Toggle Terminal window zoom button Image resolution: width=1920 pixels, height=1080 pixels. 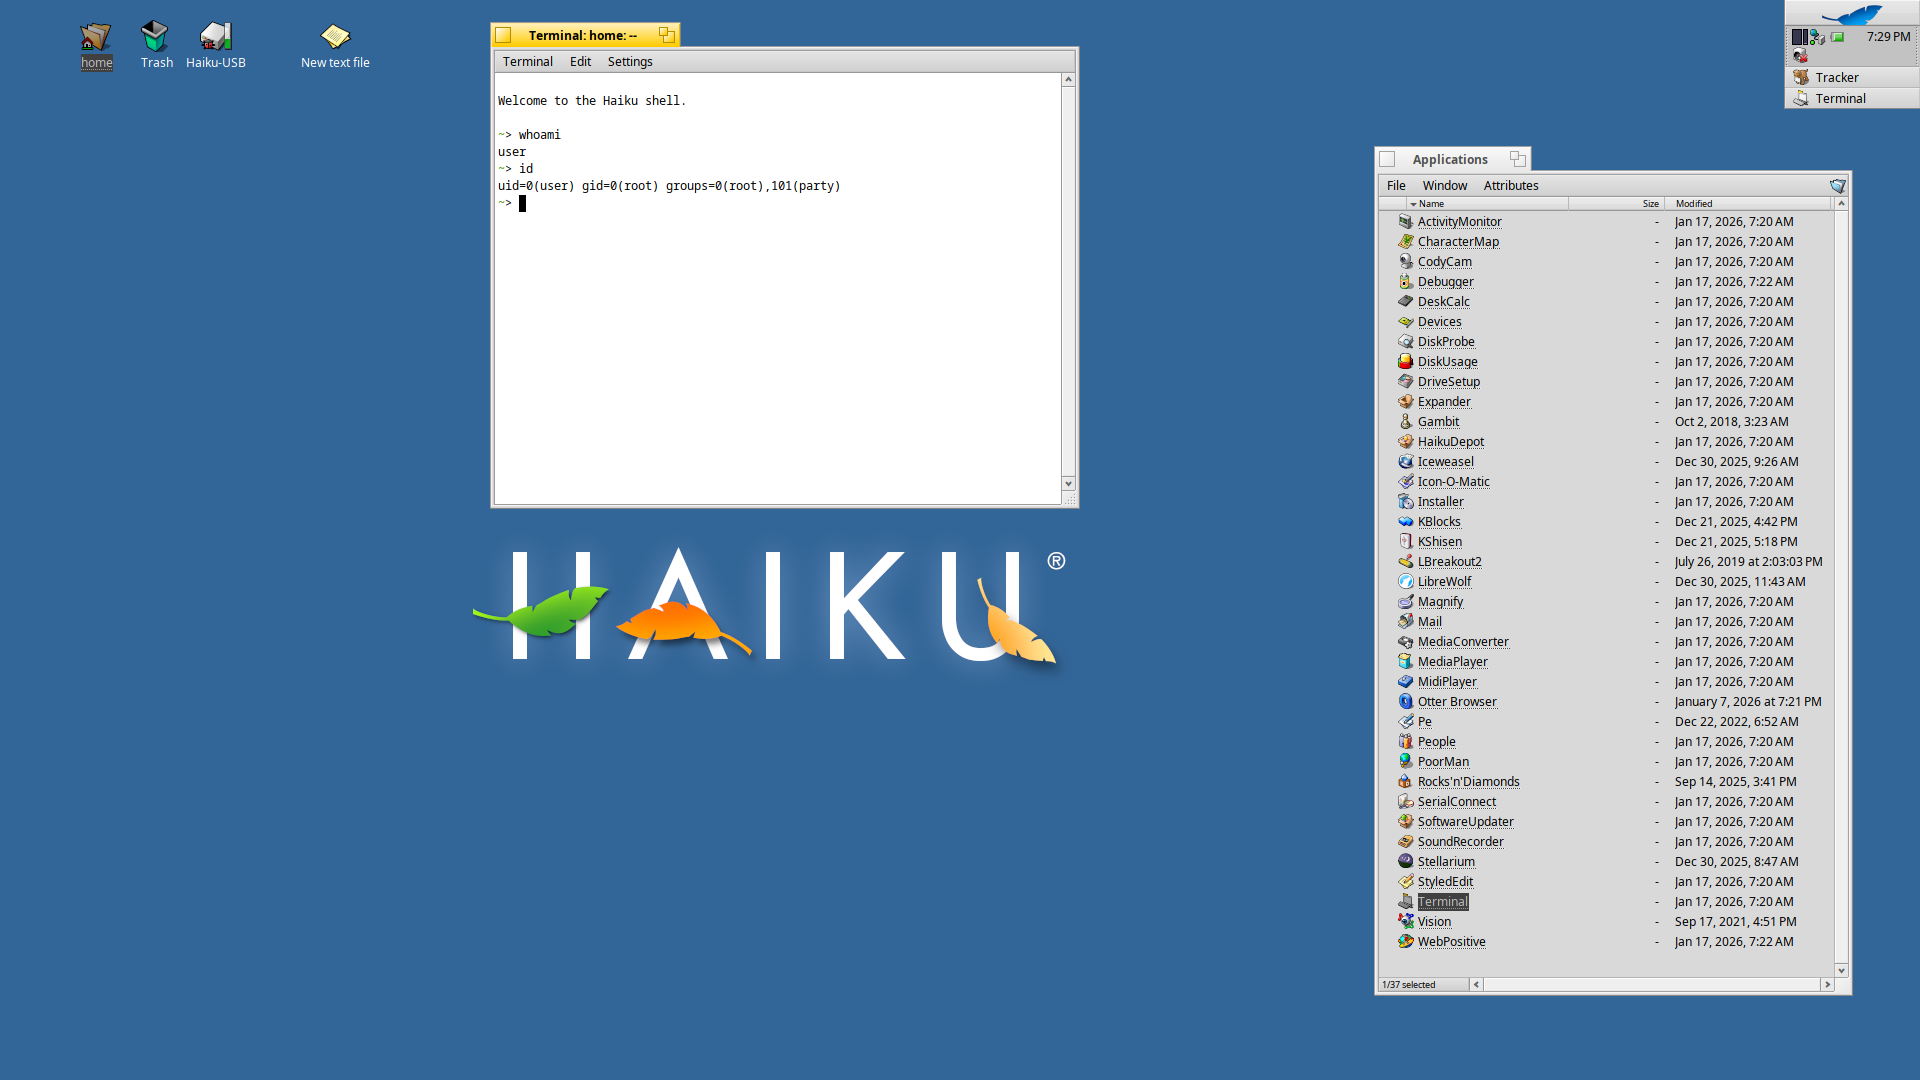(666, 35)
